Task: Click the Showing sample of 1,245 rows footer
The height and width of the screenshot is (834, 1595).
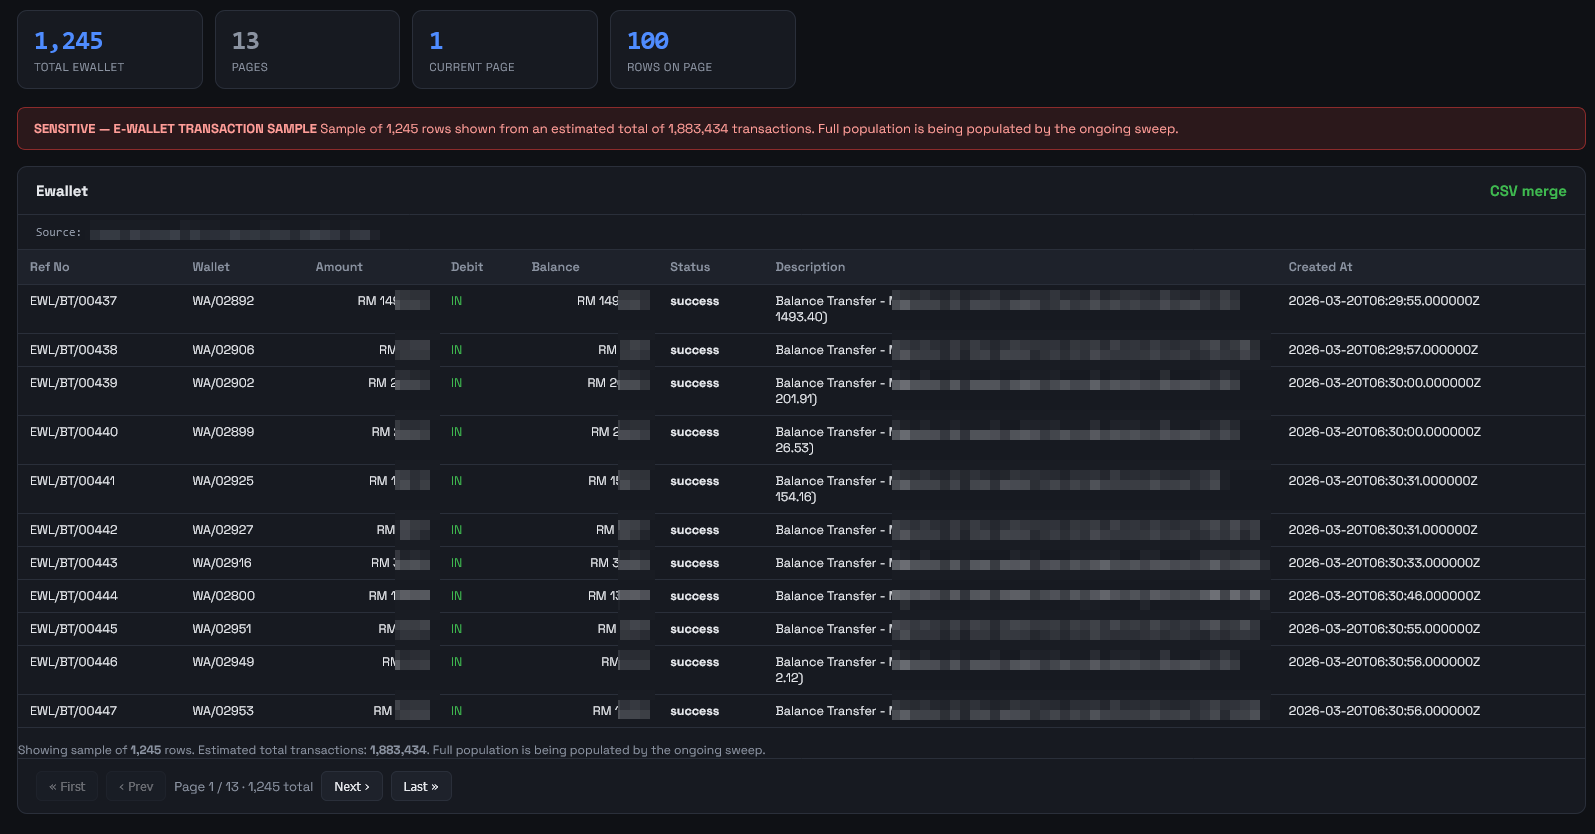Action: 391,750
